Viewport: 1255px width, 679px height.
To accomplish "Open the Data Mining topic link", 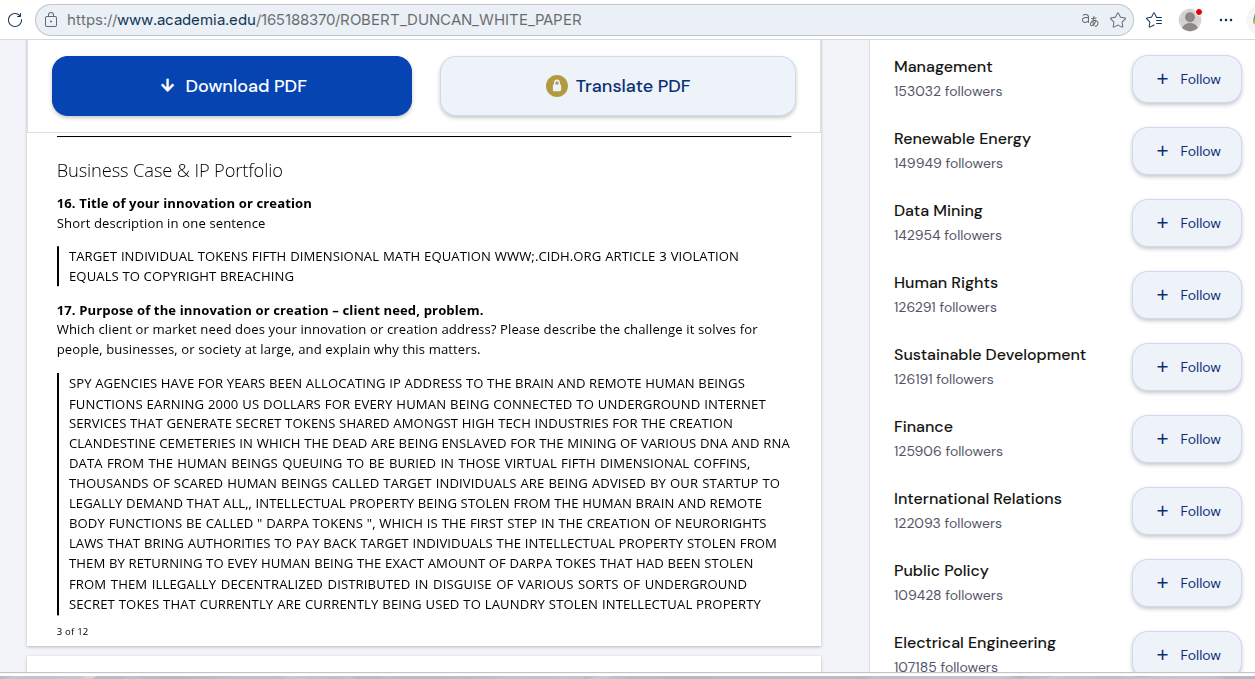I will (938, 211).
